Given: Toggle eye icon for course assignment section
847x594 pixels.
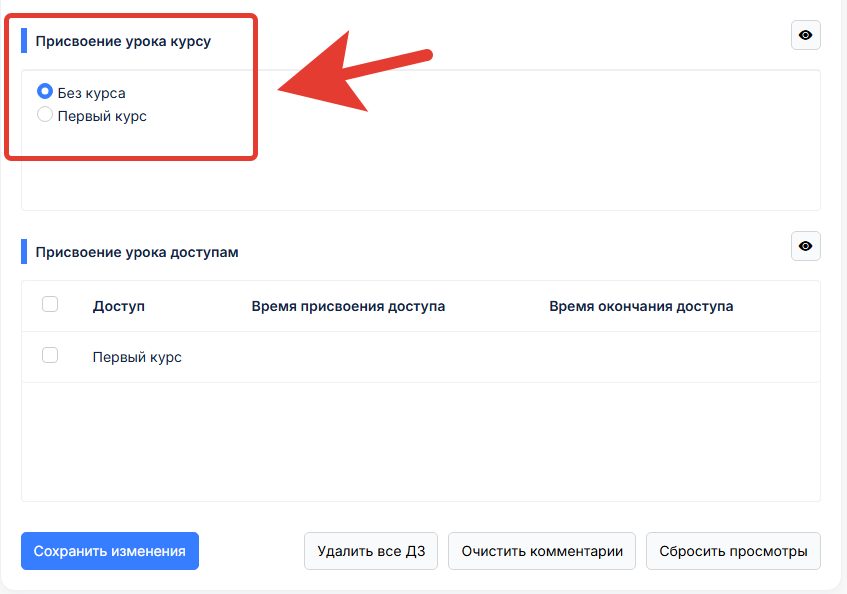Looking at the screenshot, I should (805, 35).
